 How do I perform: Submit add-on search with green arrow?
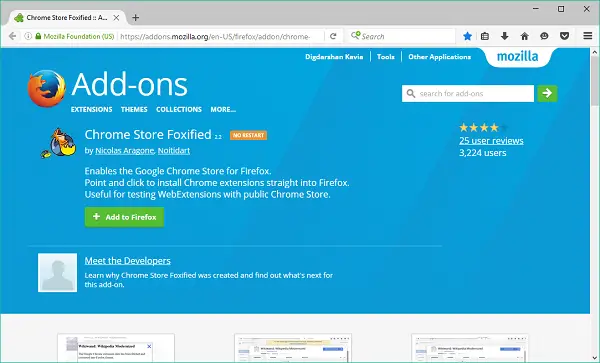[547, 93]
